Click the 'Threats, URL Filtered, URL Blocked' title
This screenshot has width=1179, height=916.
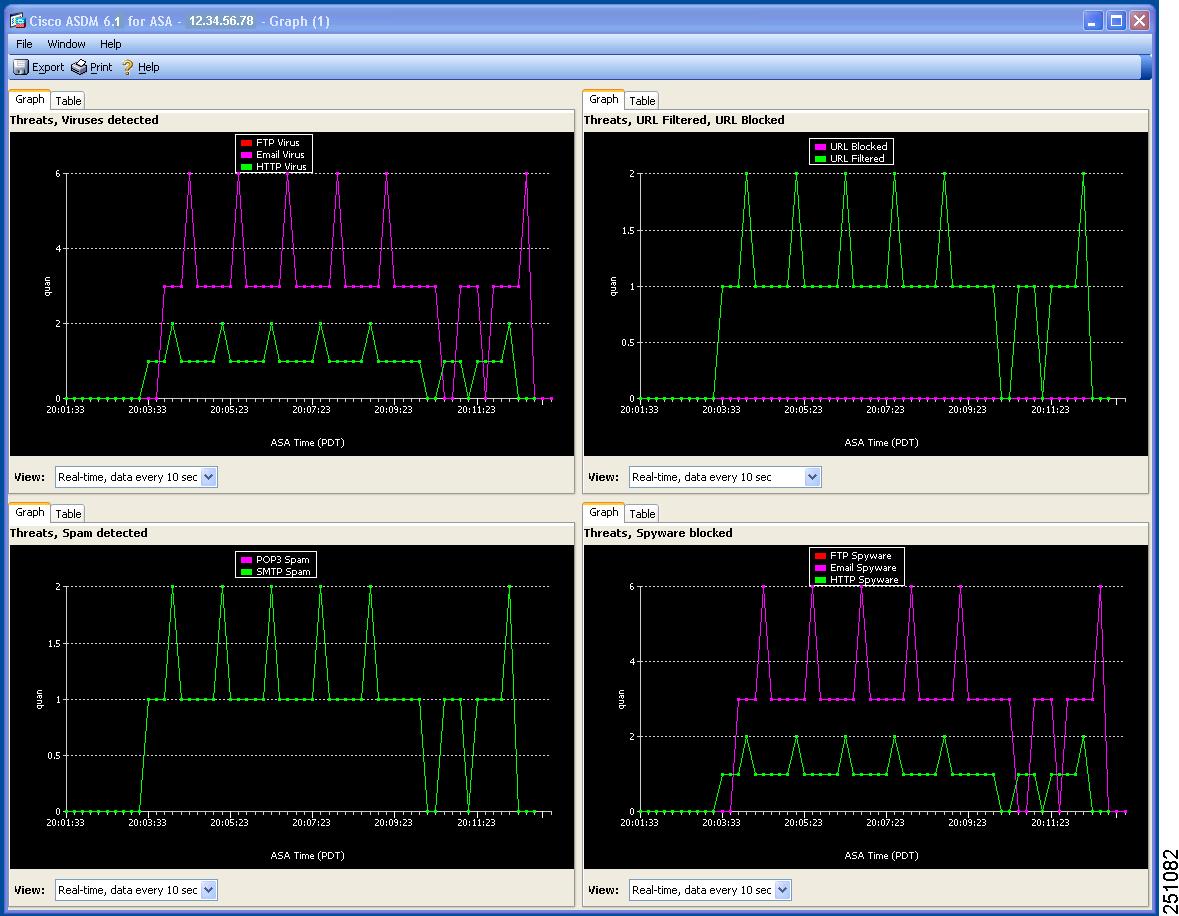[x=684, y=120]
